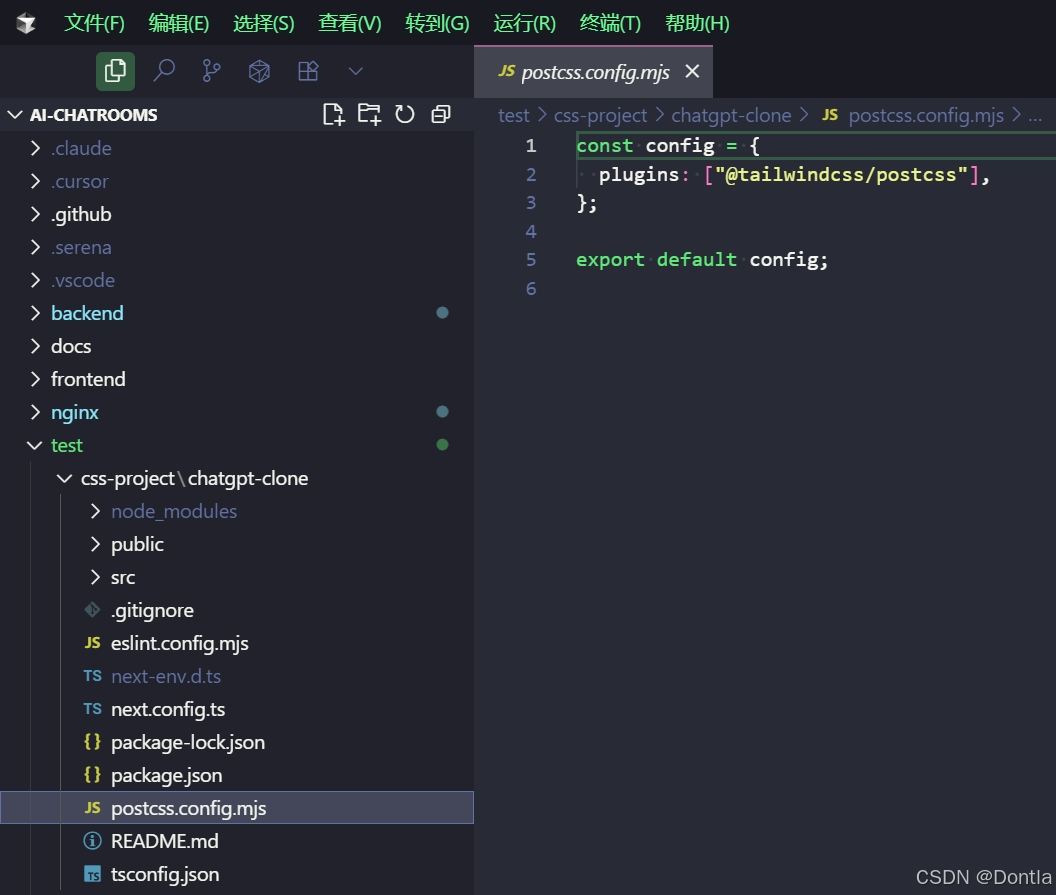Screen dimensions: 1056x895
Task: Open the 编辑(E) menu
Action: coord(178,24)
